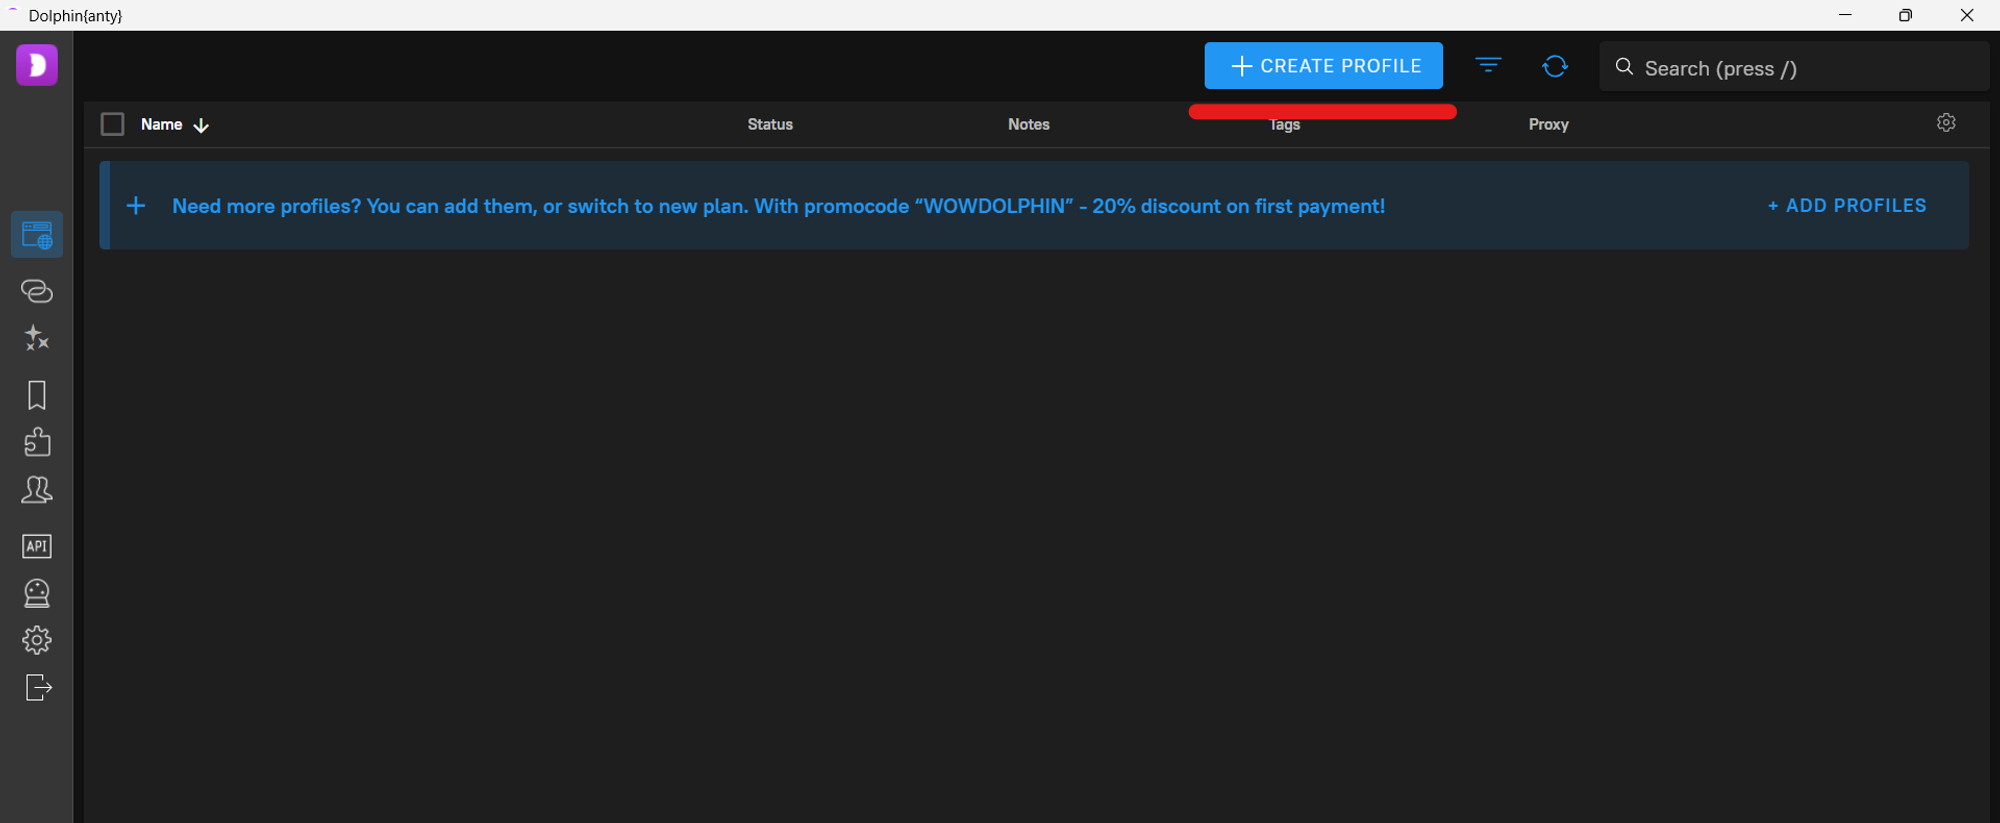Viewport: 2000px width, 823px height.
Task: Open the API sidebar icon
Action: (37, 546)
